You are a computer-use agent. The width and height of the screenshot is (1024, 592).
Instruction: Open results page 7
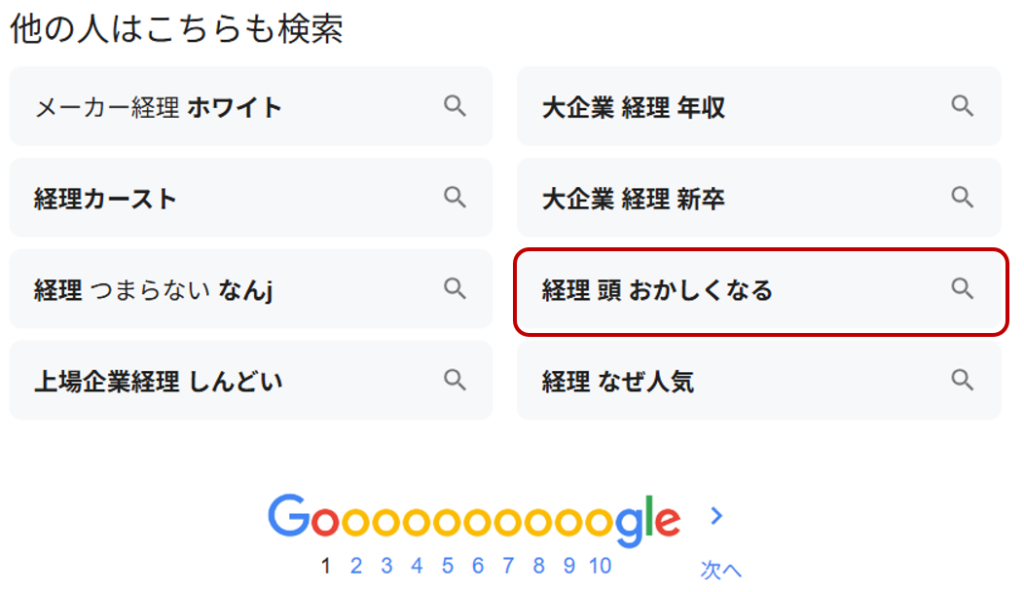coord(508,566)
